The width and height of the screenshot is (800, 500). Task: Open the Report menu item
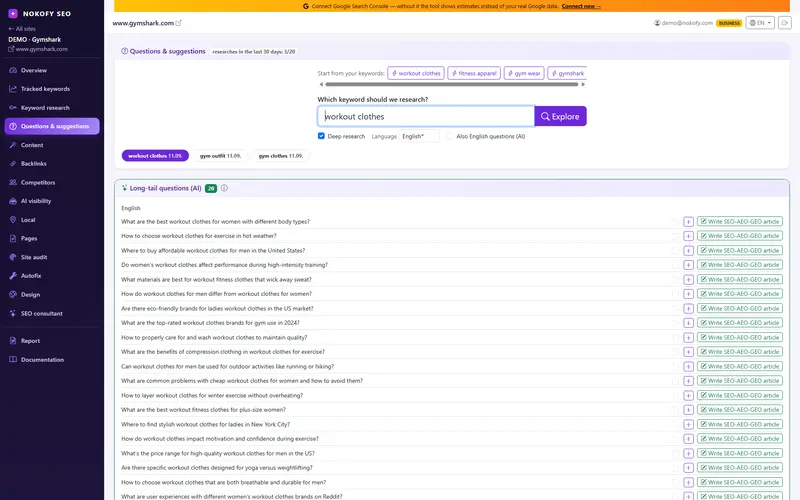tap(30, 341)
